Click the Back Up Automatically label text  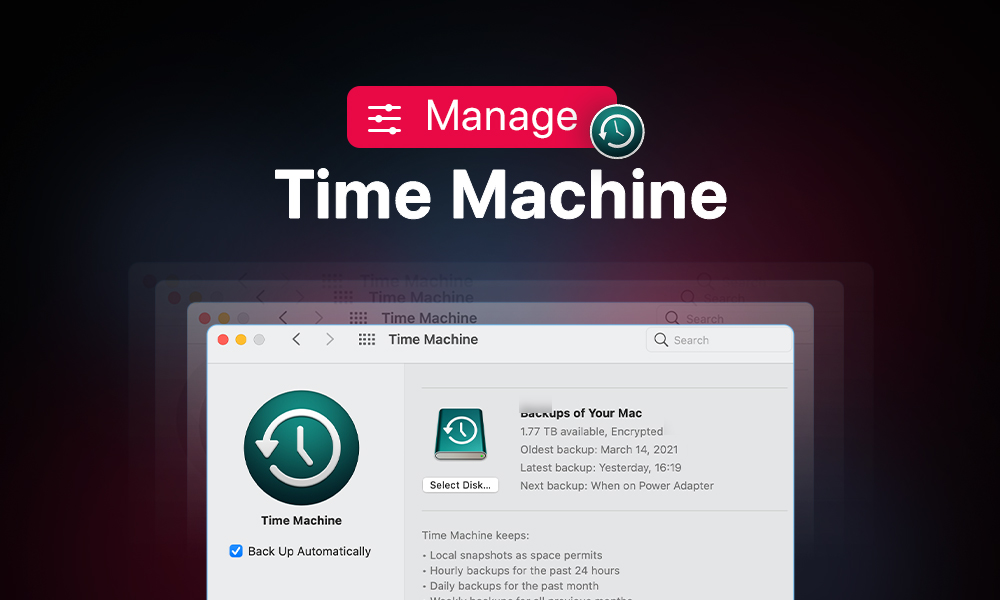309,551
